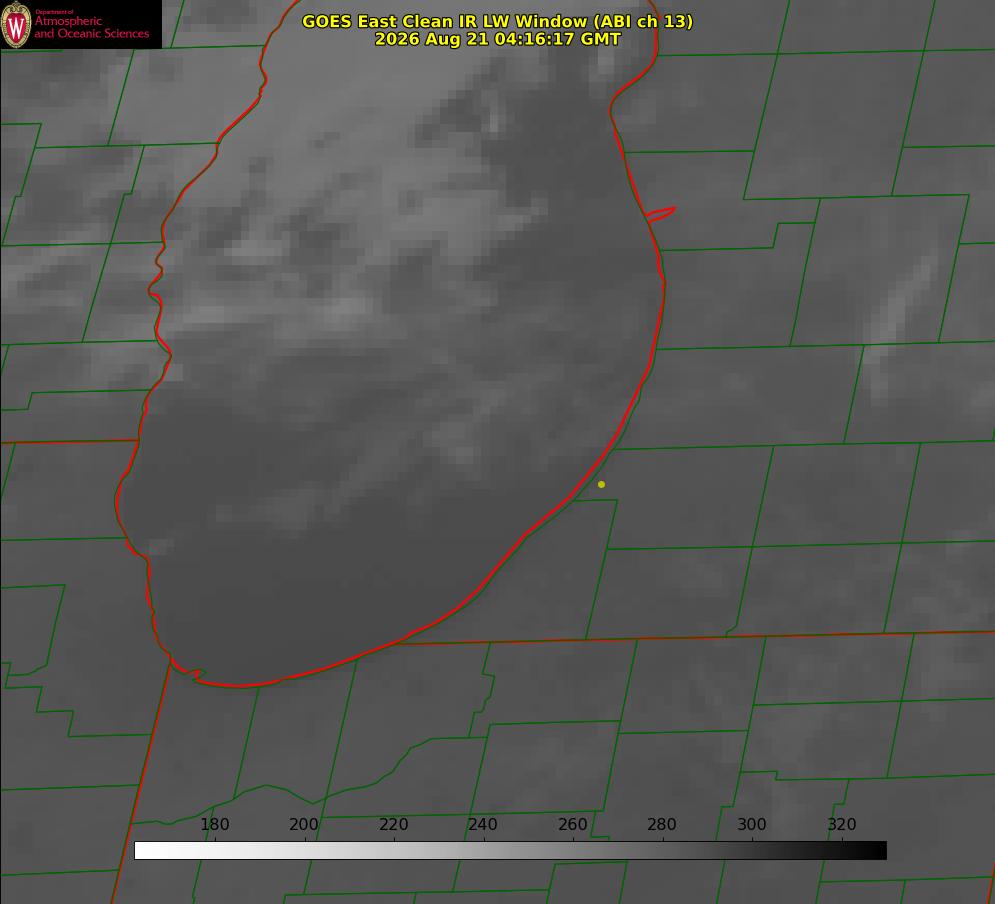Click the 300 temperature scale label
Viewport: 995px width, 904px height.
click(752, 824)
